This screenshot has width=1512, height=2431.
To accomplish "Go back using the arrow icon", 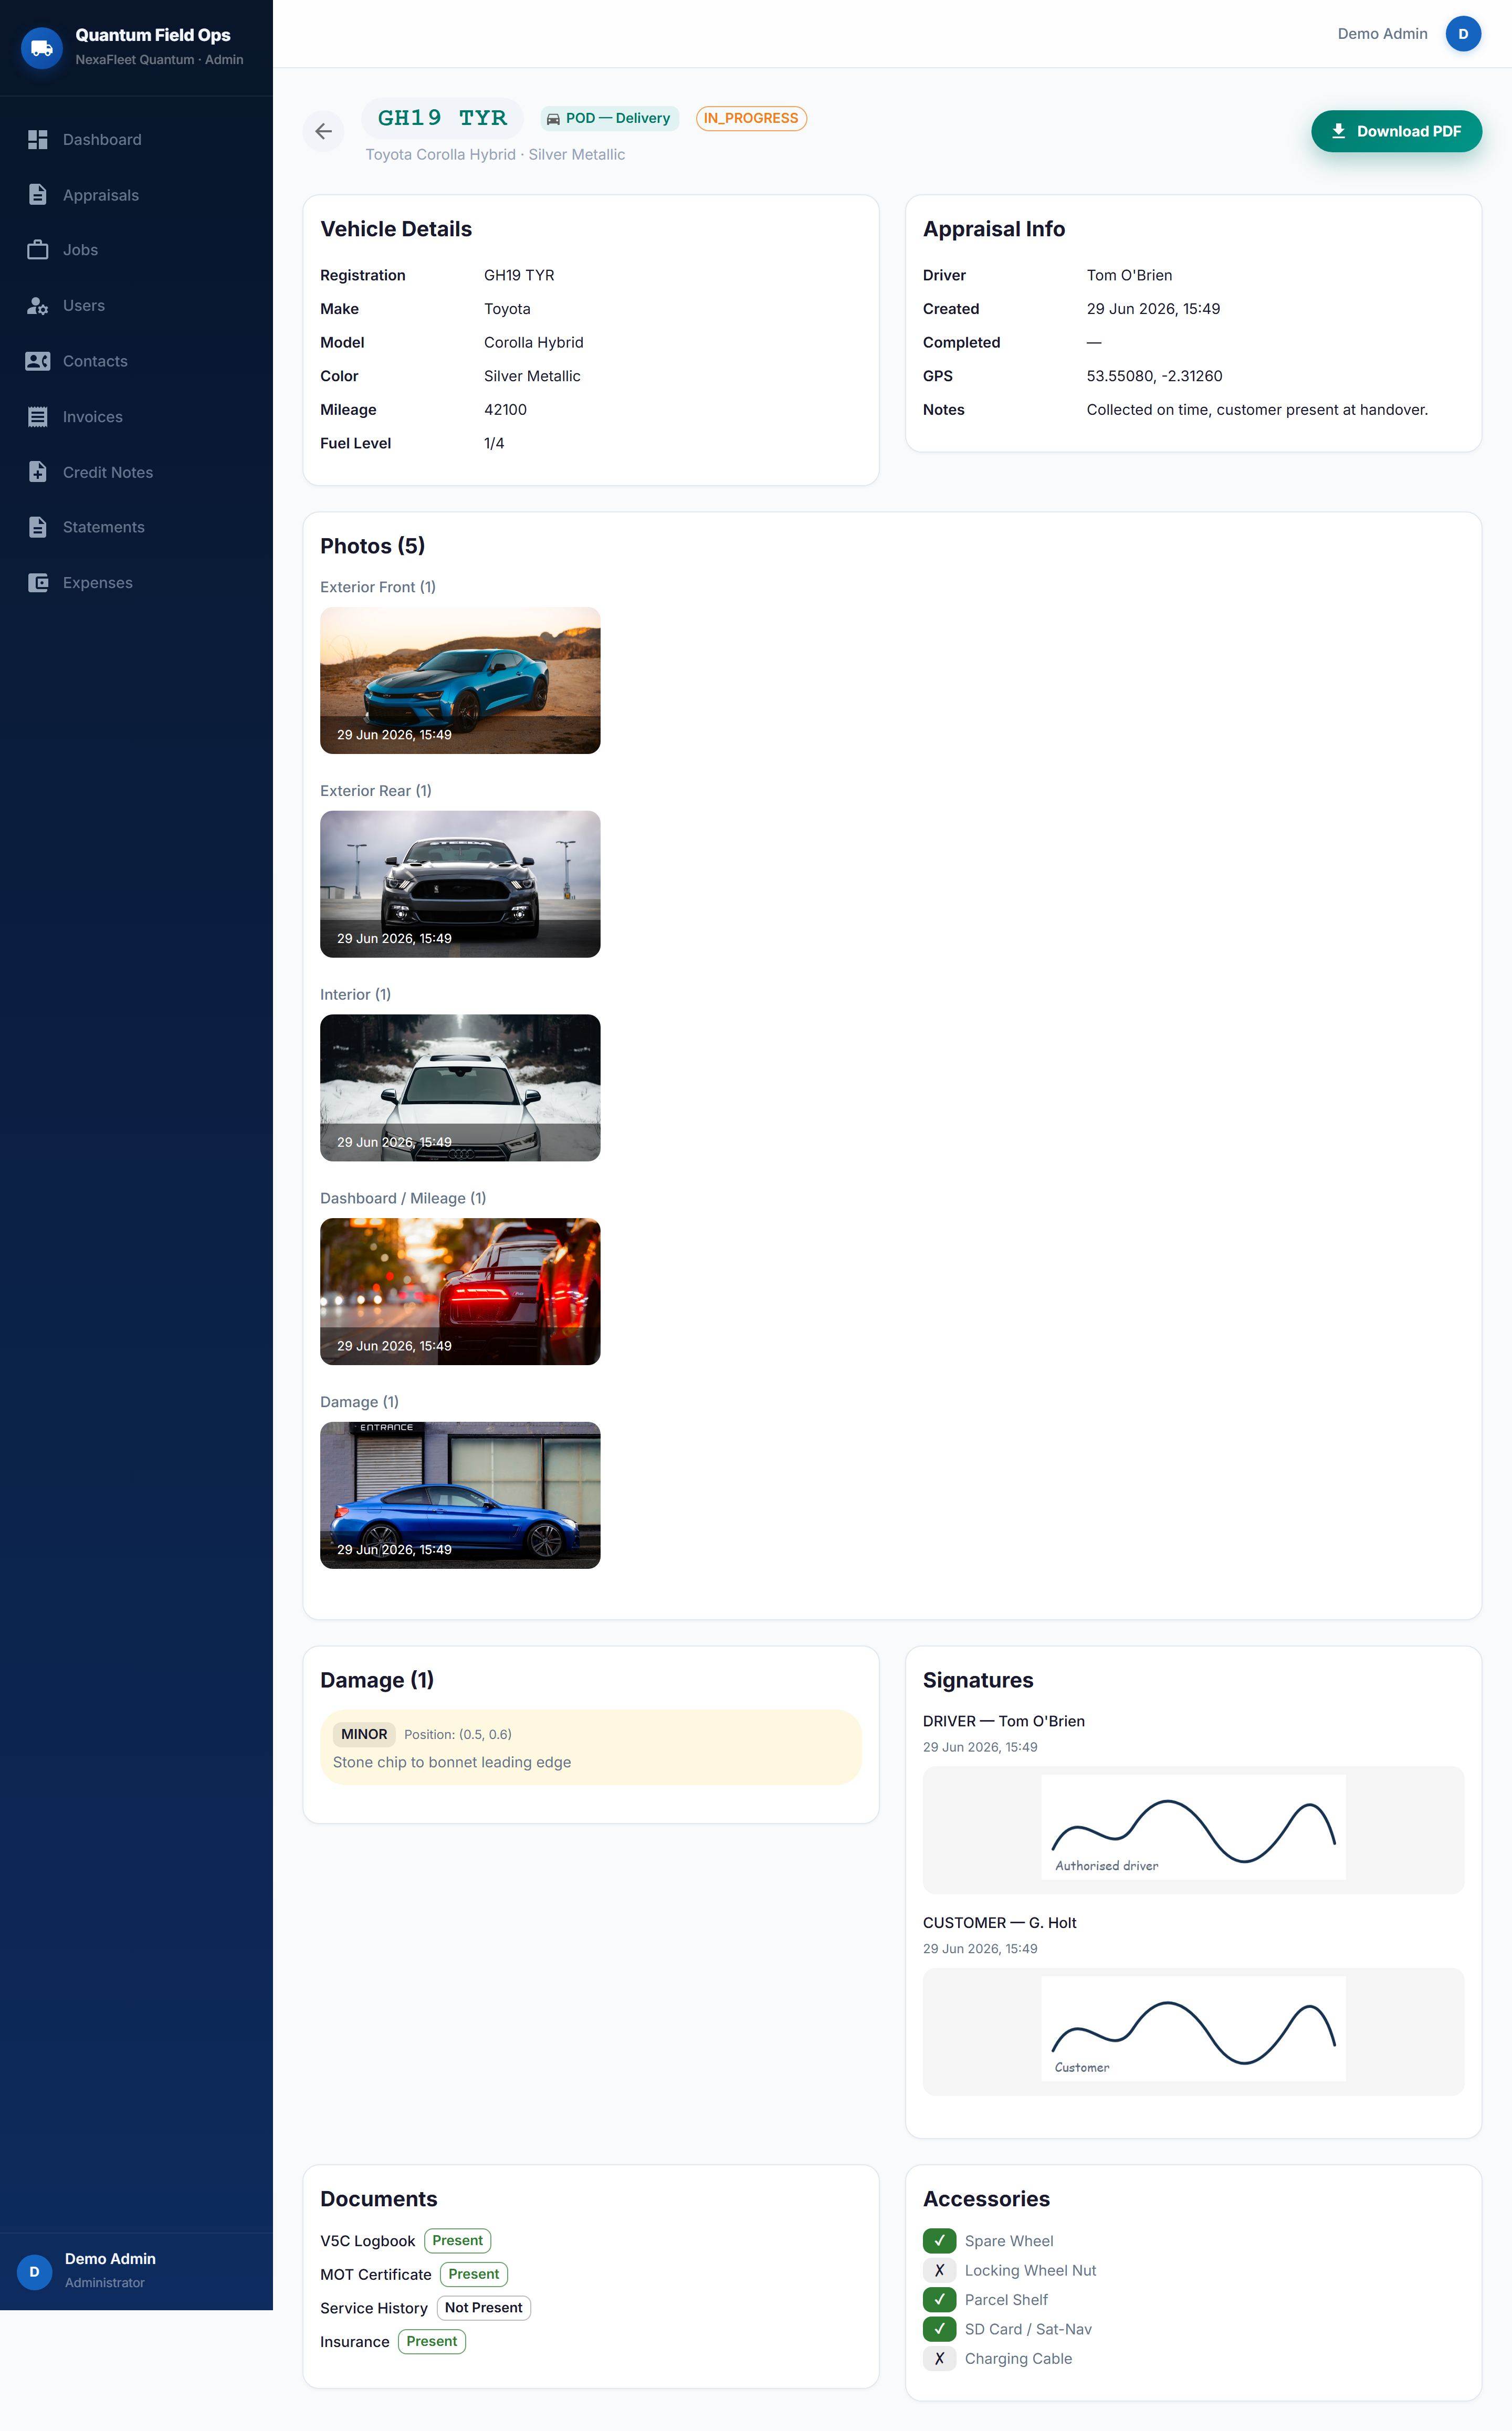I will pyautogui.click(x=323, y=131).
